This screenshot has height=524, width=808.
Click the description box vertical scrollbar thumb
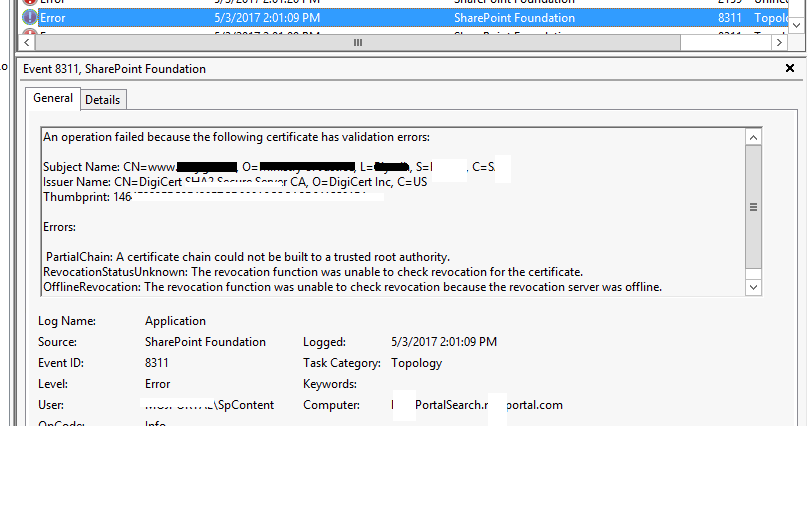754,207
